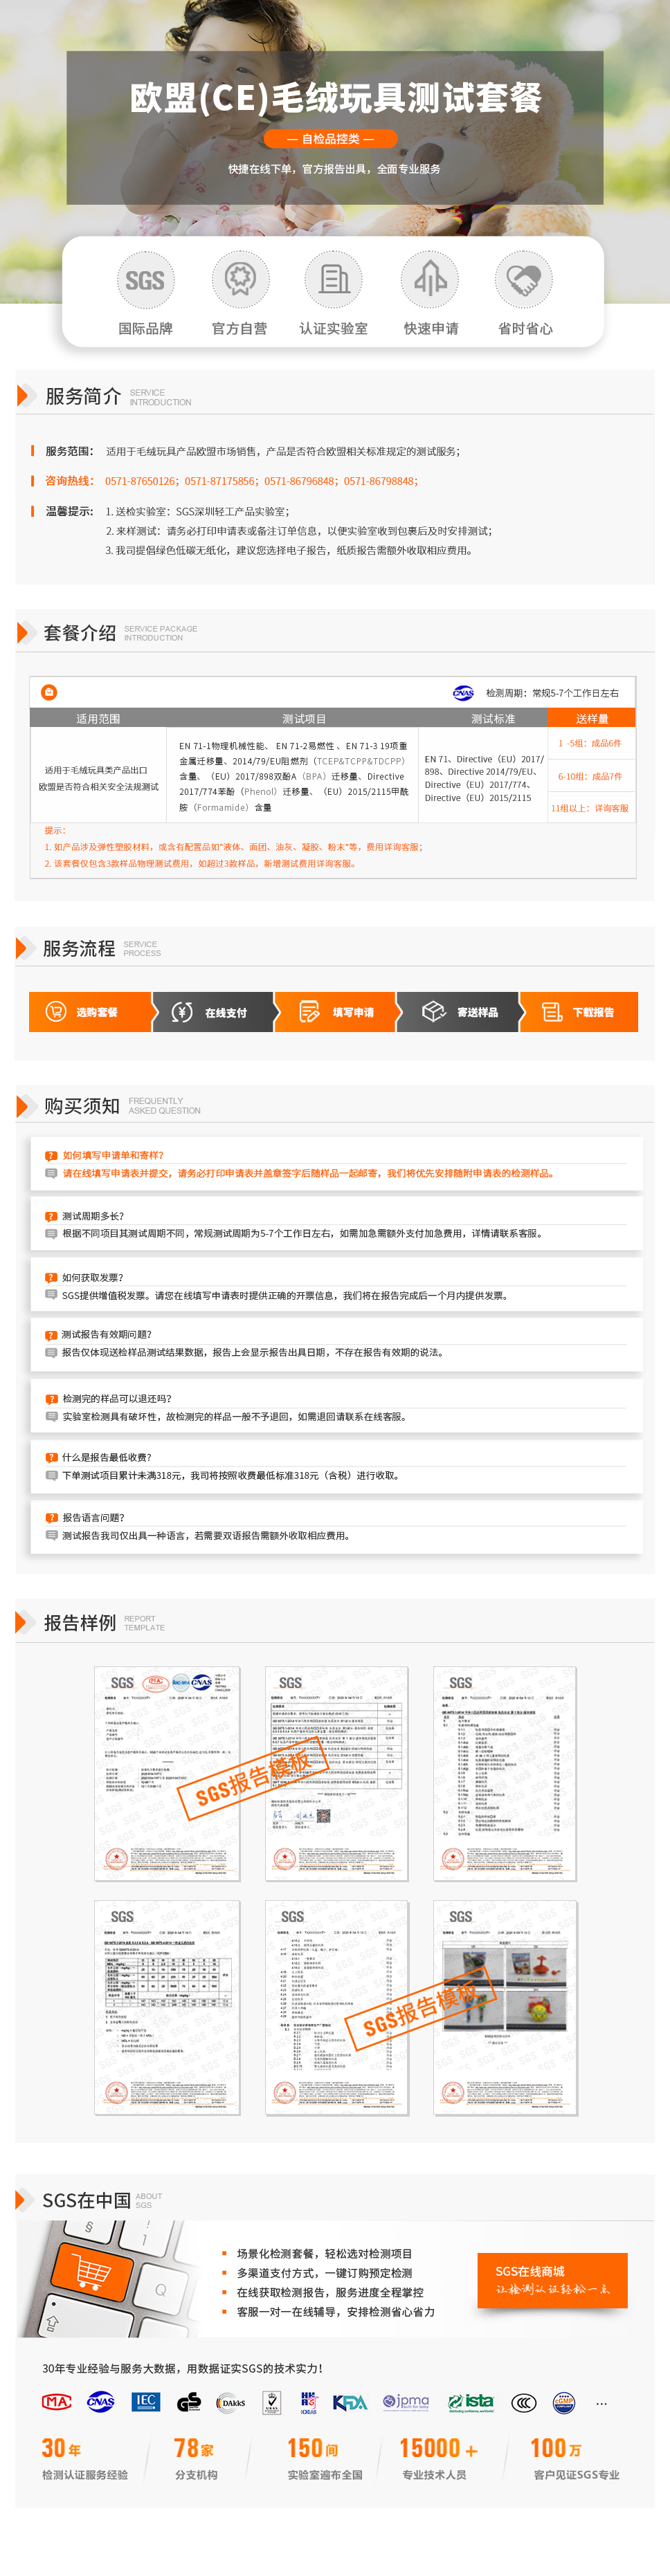Click the 认证实验室 building icon
The height and width of the screenshot is (2576, 670).
point(333,279)
